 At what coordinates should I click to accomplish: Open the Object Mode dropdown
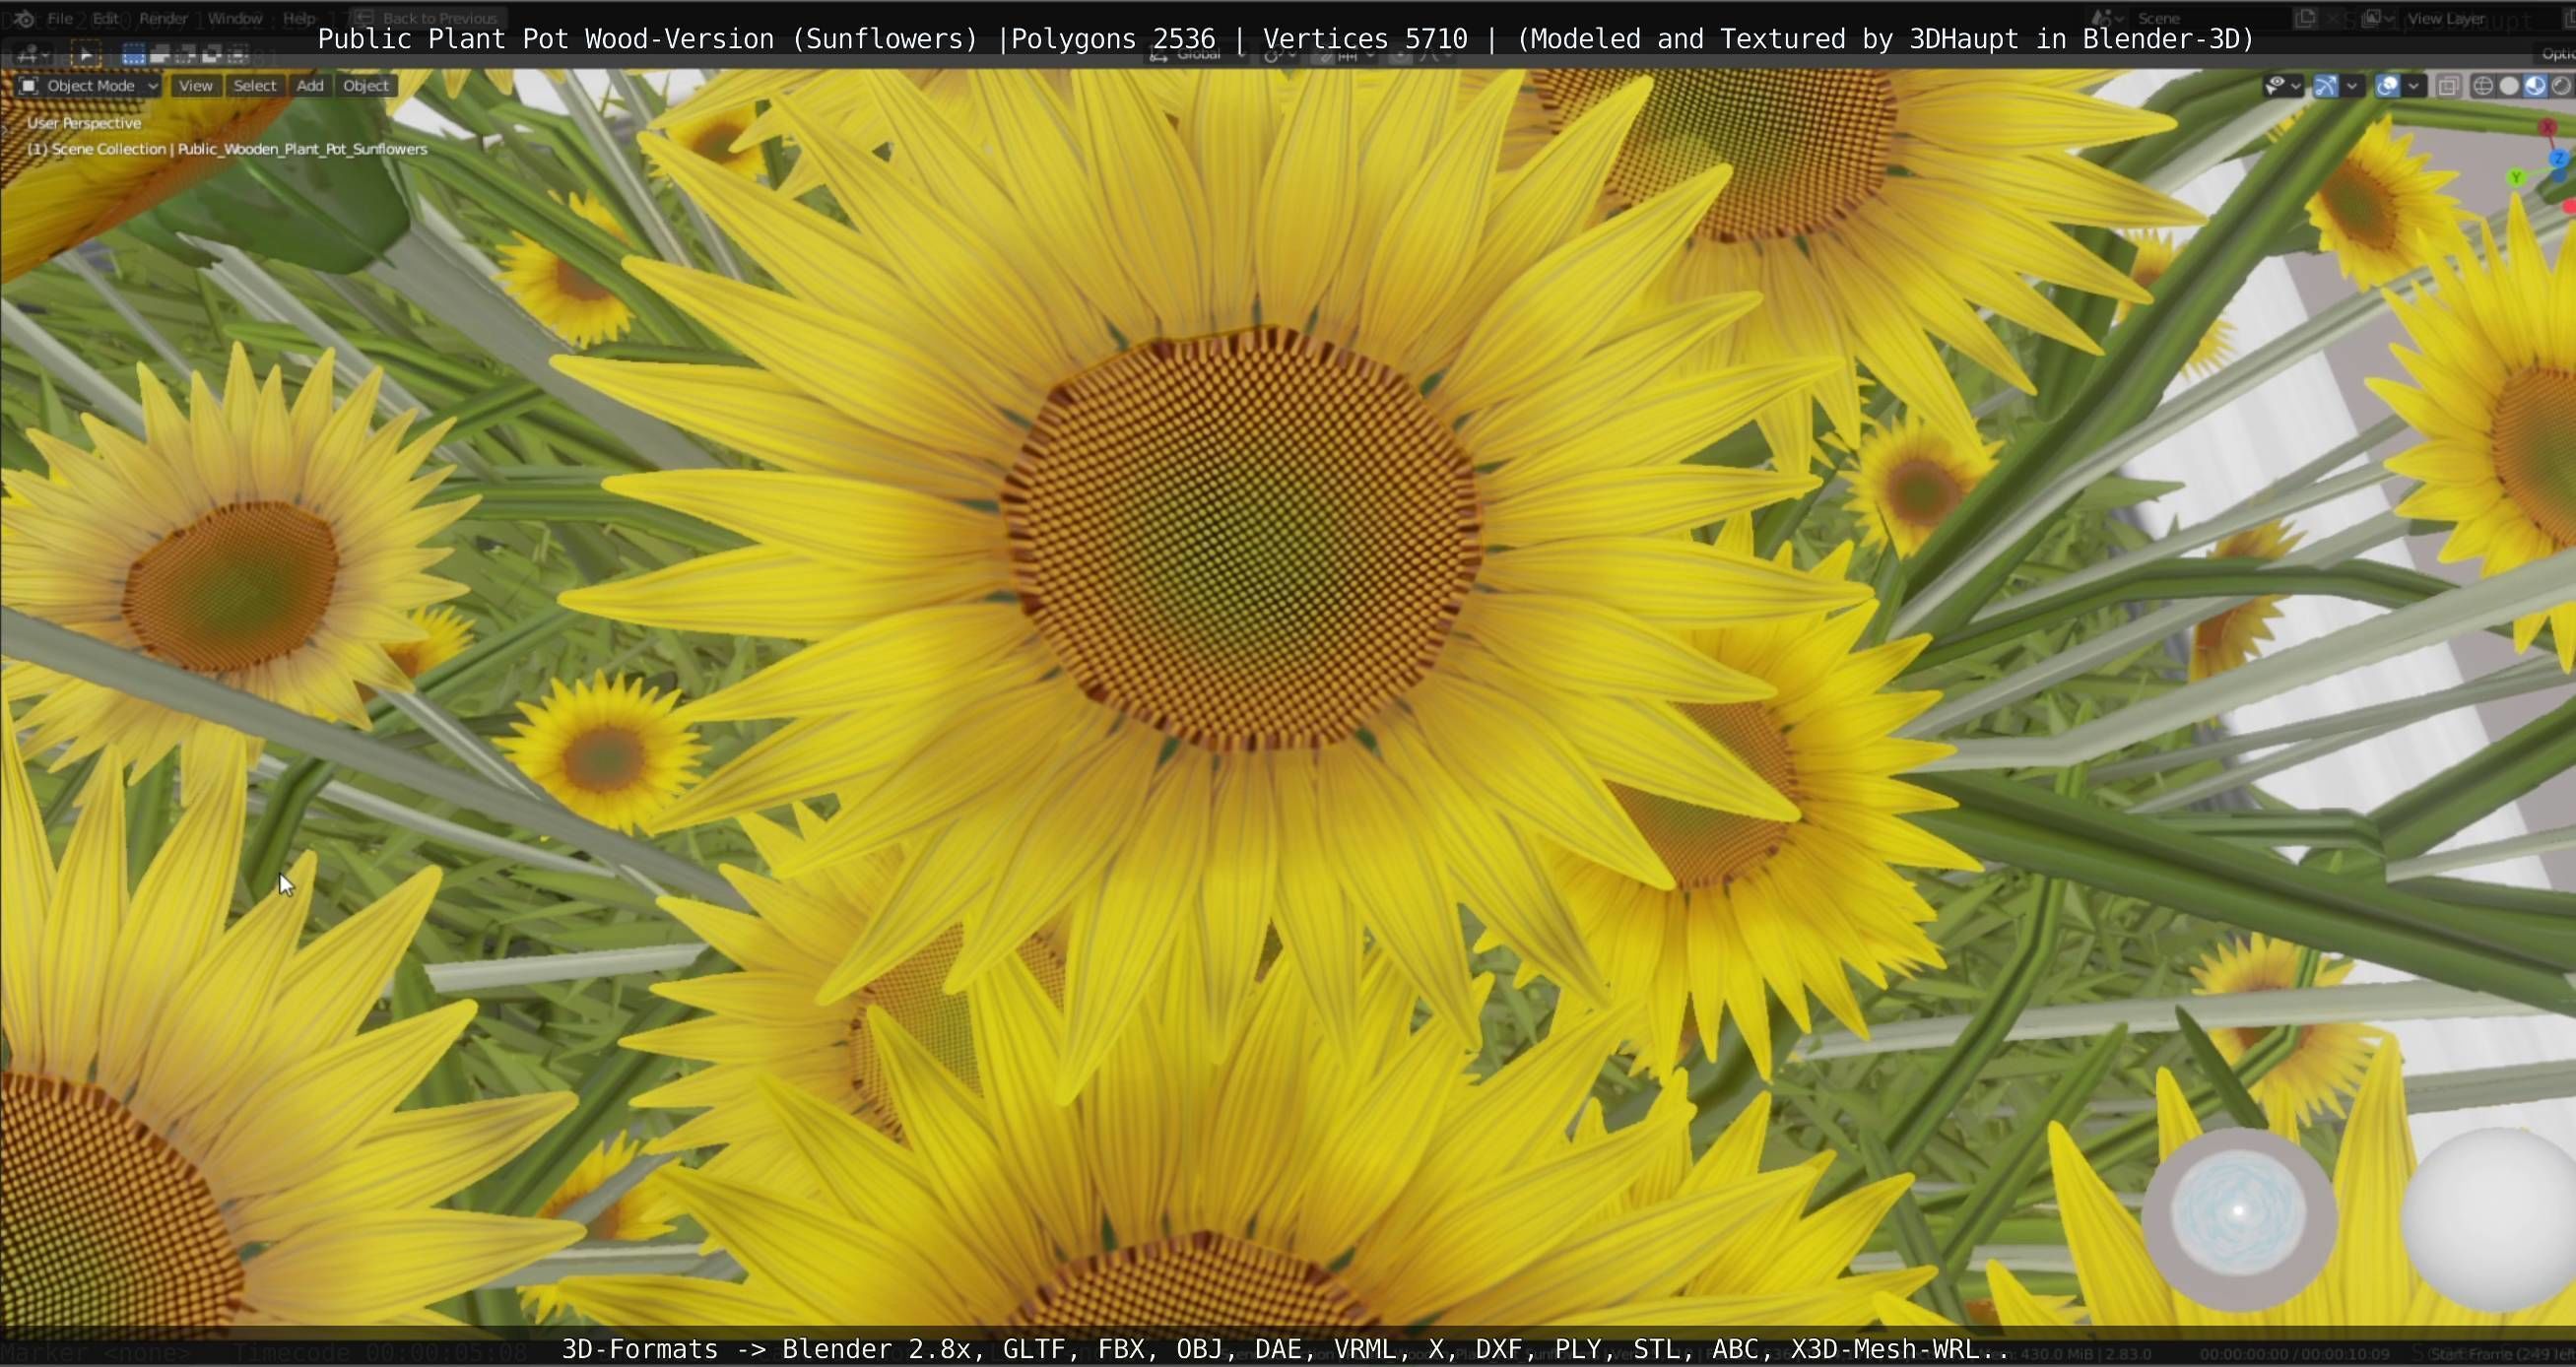[x=89, y=86]
